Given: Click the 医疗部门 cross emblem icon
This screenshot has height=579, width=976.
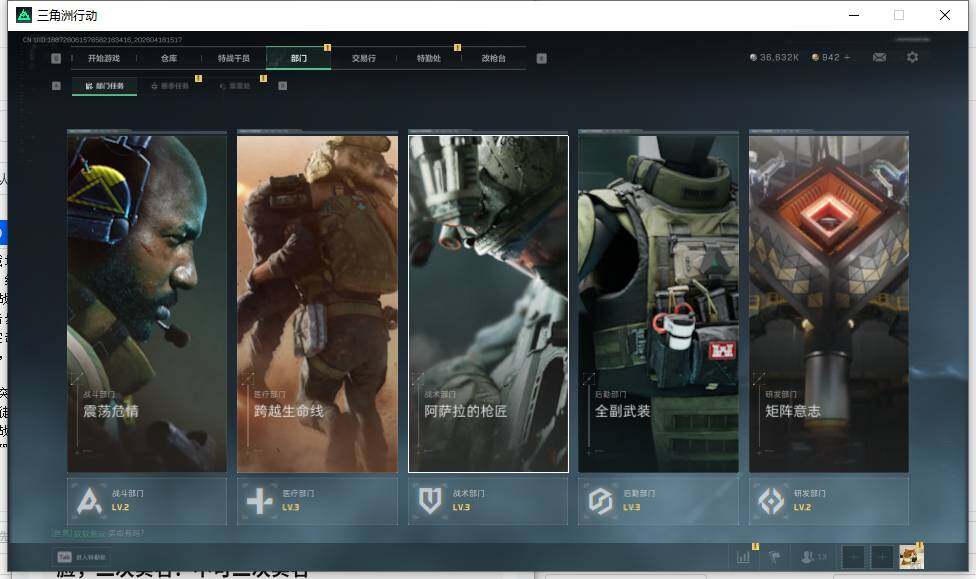Looking at the screenshot, I should coord(260,501).
